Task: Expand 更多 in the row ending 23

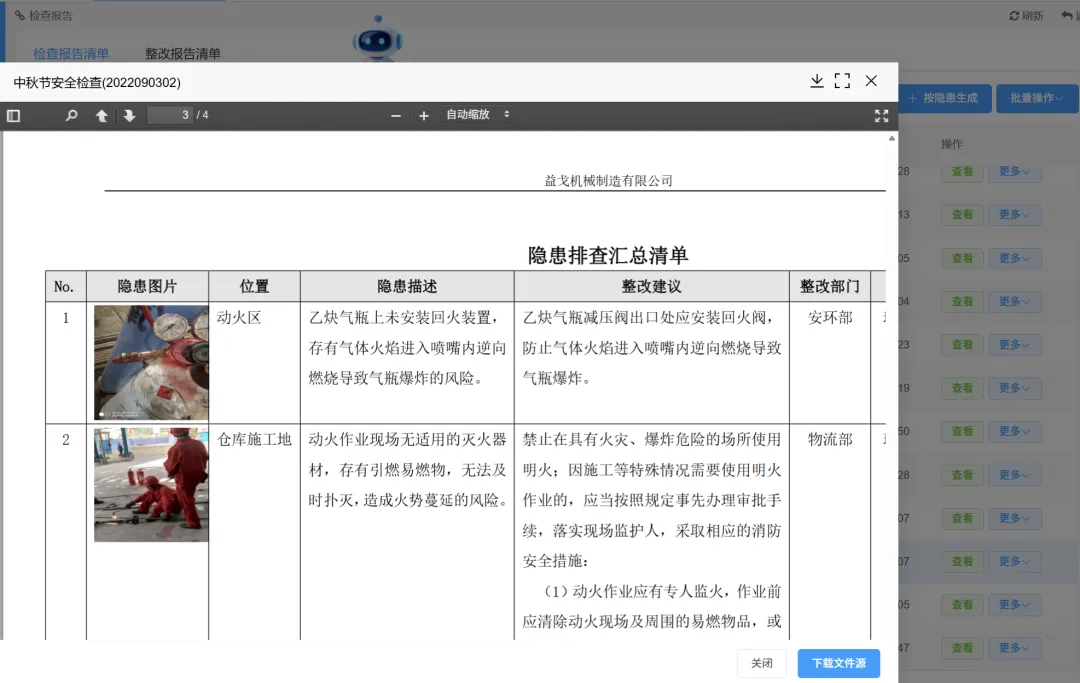Action: coord(1014,345)
